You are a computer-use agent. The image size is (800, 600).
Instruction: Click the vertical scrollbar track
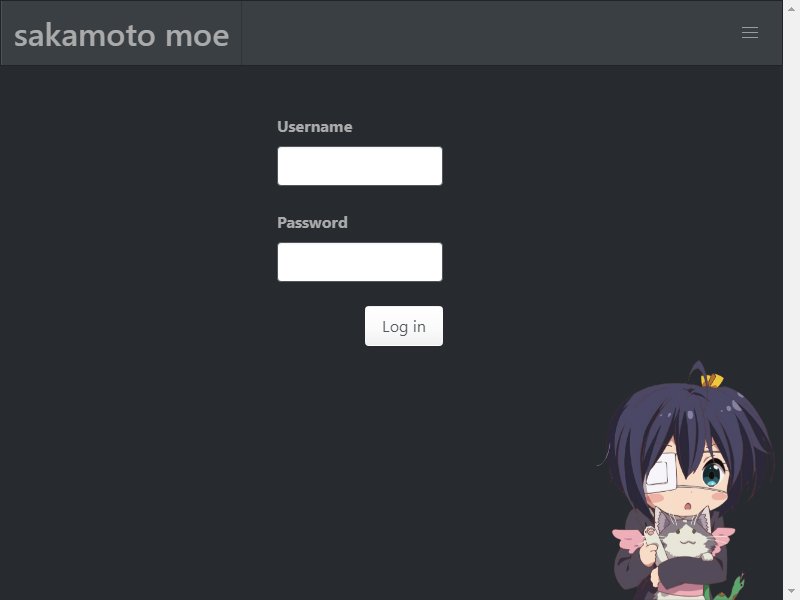coord(791,300)
